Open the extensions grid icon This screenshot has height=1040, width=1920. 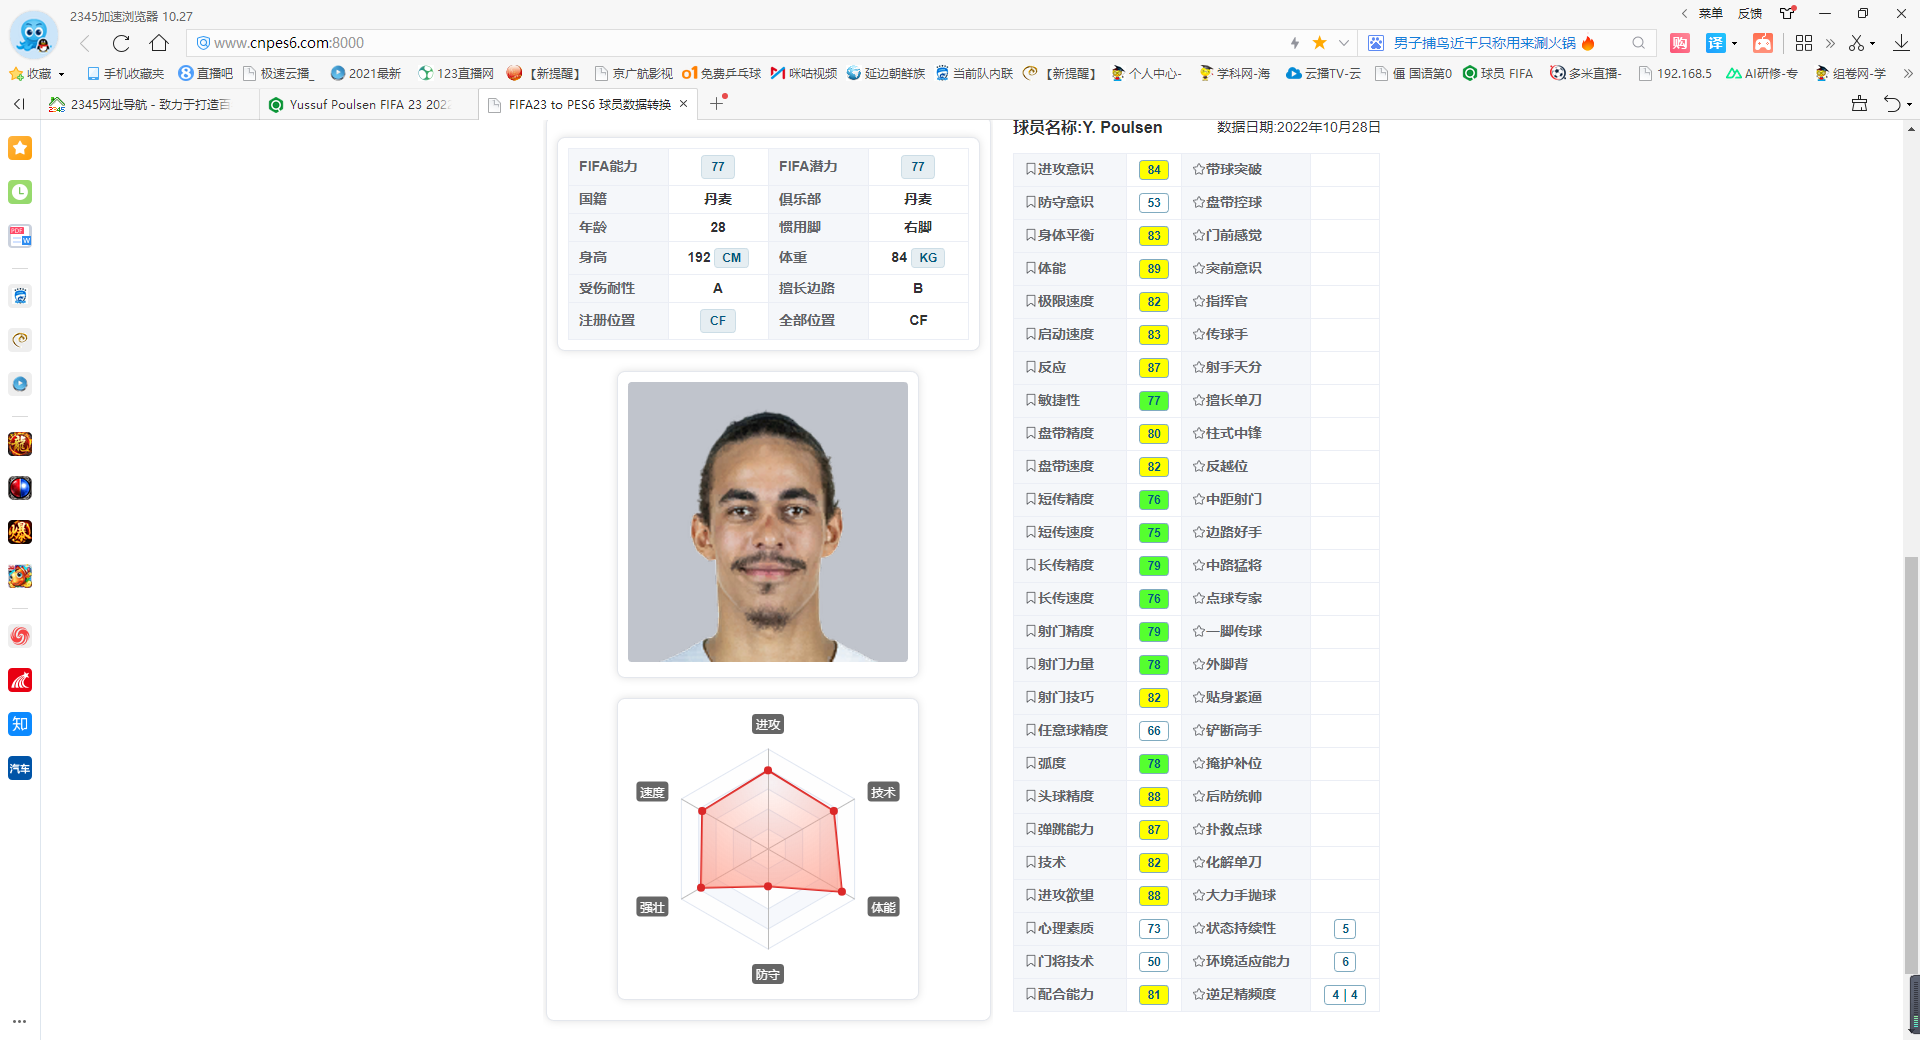tap(1804, 43)
